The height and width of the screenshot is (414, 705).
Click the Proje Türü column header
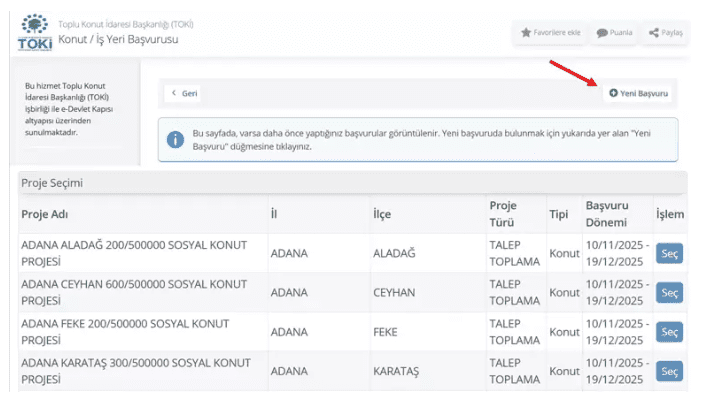pos(503,214)
